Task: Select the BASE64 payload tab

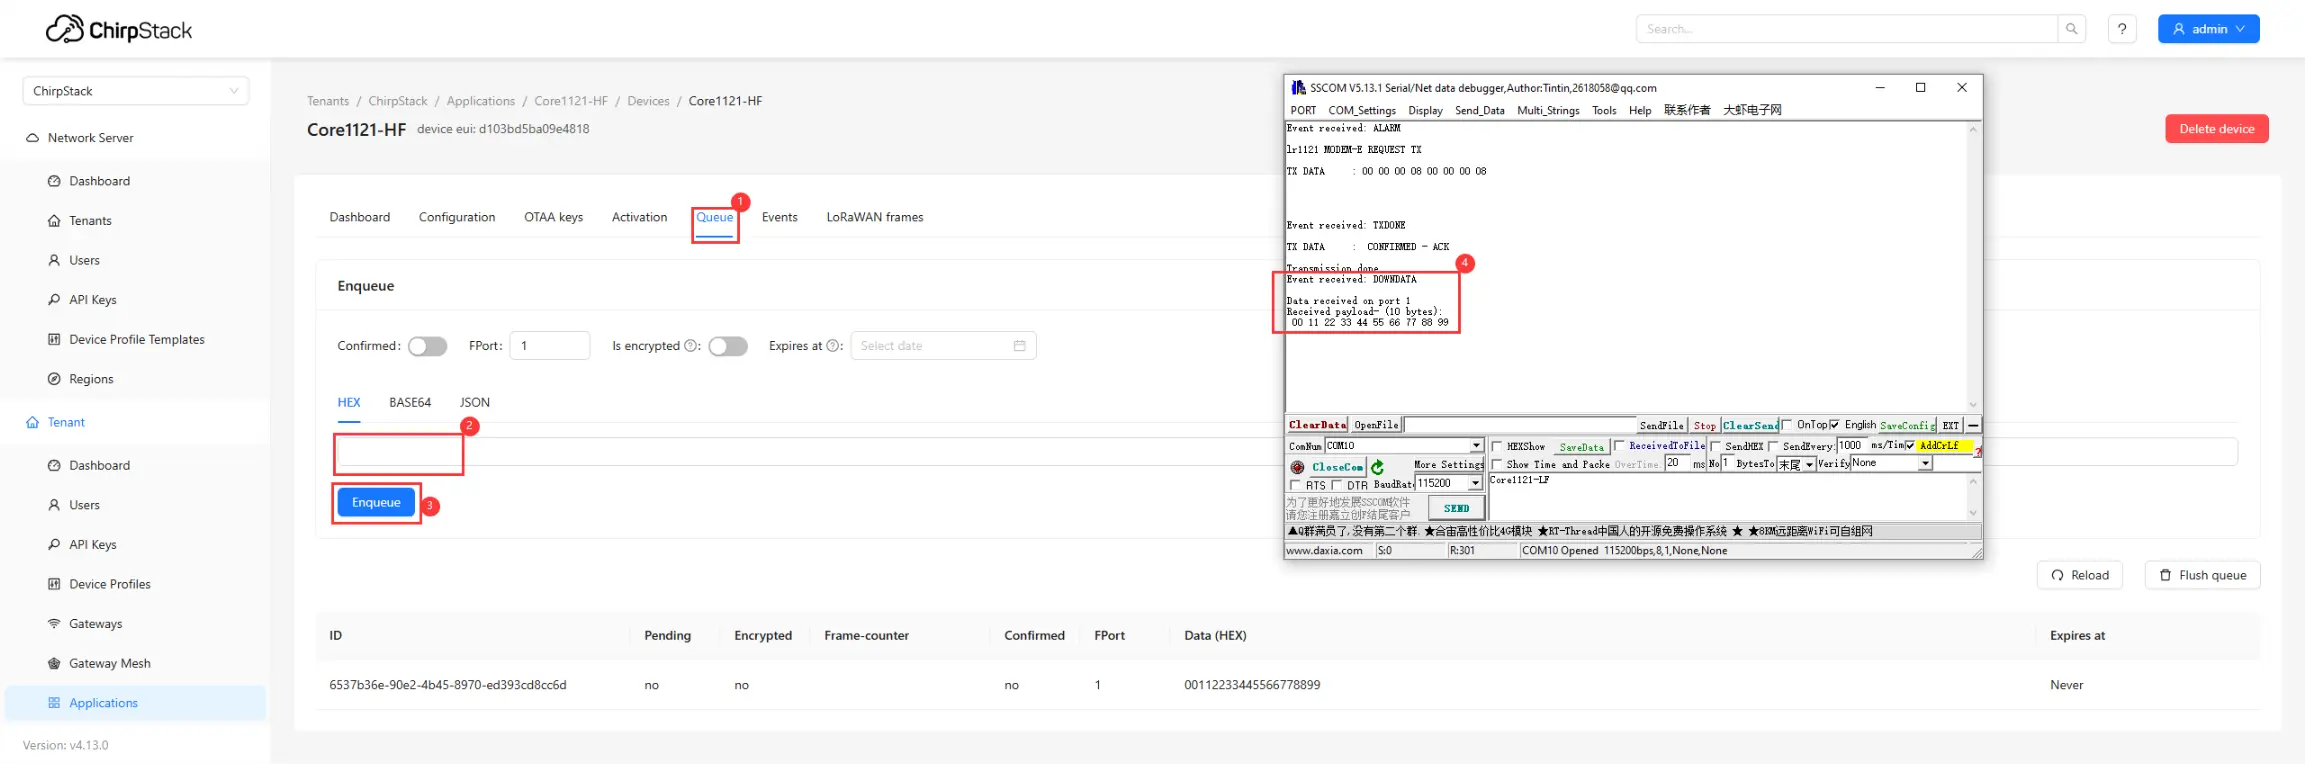Action: click(410, 402)
